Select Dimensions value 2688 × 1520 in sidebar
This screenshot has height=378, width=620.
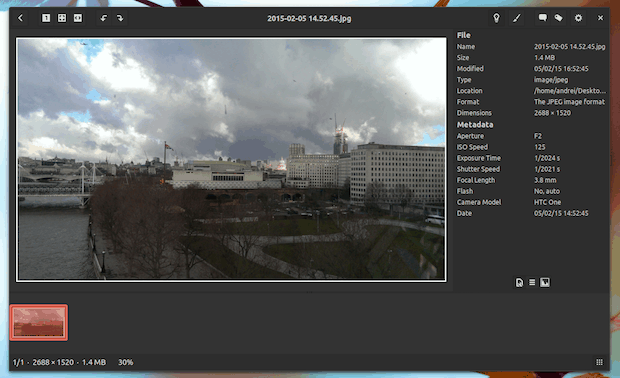552,113
